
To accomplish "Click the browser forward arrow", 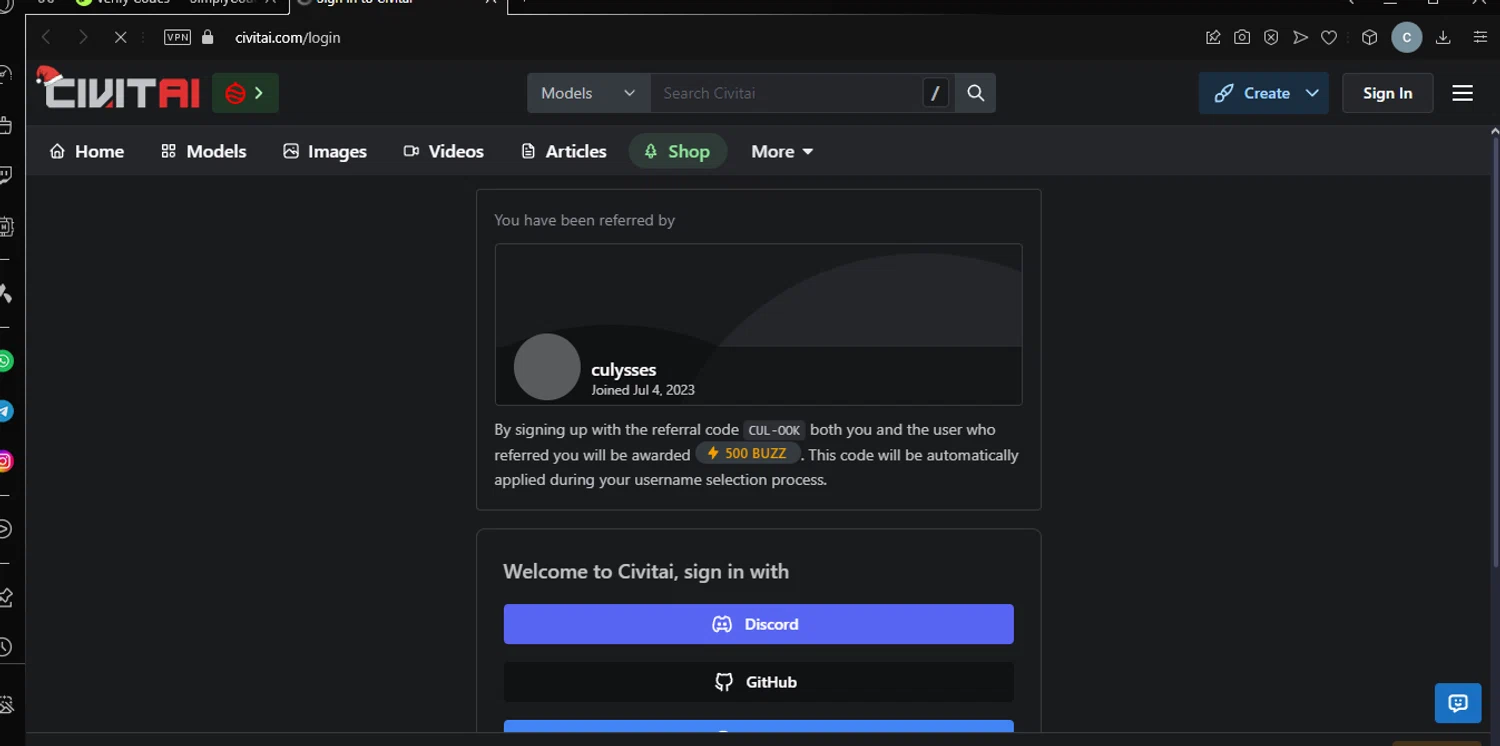I will click(x=83, y=37).
